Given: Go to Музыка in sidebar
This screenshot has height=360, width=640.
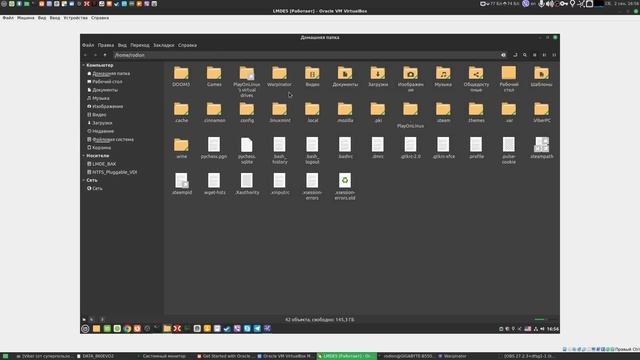Looking at the screenshot, I should (98, 98).
